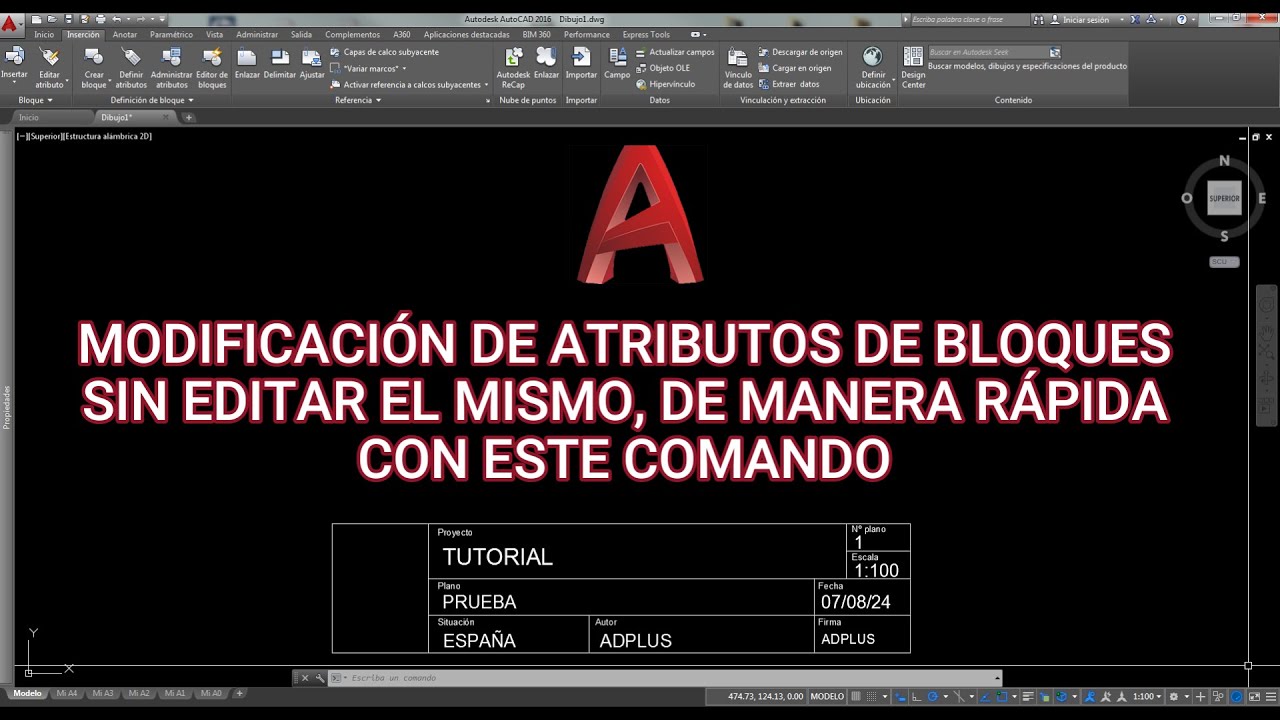Switch to the Anotar ribbon tab
The height and width of the screenshot is (720, 1280).
[125, 34]
